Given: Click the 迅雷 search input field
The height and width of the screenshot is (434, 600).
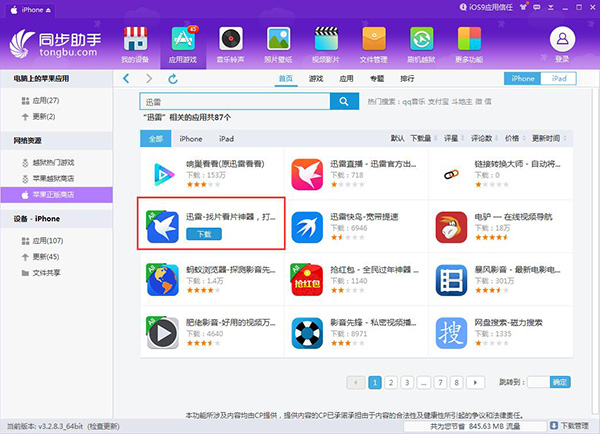Looking at the screenshot, I should pos(235,101).
